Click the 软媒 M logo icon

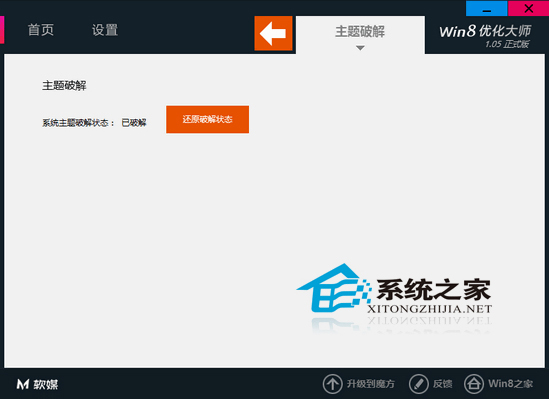pos(23,385)
